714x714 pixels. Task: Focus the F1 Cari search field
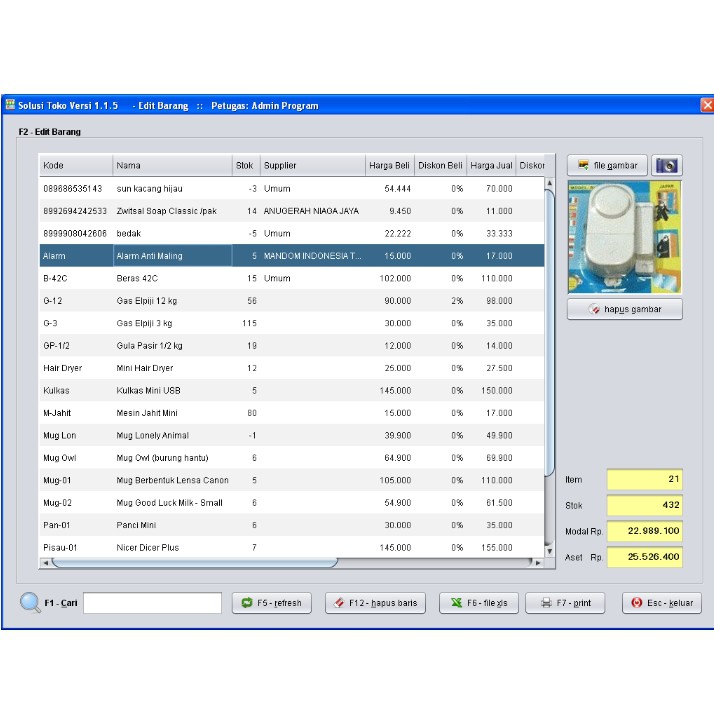(x=152, y=603)
